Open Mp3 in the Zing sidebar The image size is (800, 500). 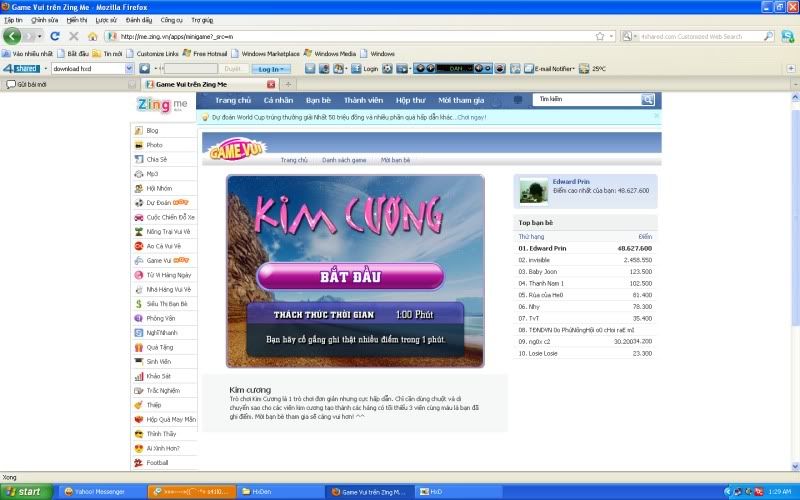(152, 174)
